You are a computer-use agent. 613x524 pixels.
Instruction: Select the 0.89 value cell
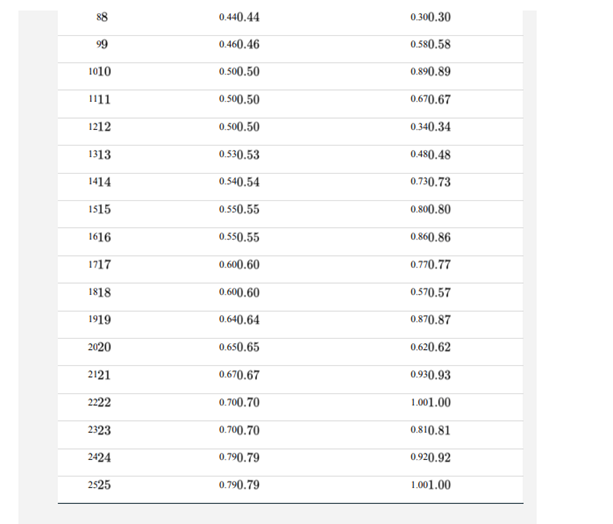point(431,72)
